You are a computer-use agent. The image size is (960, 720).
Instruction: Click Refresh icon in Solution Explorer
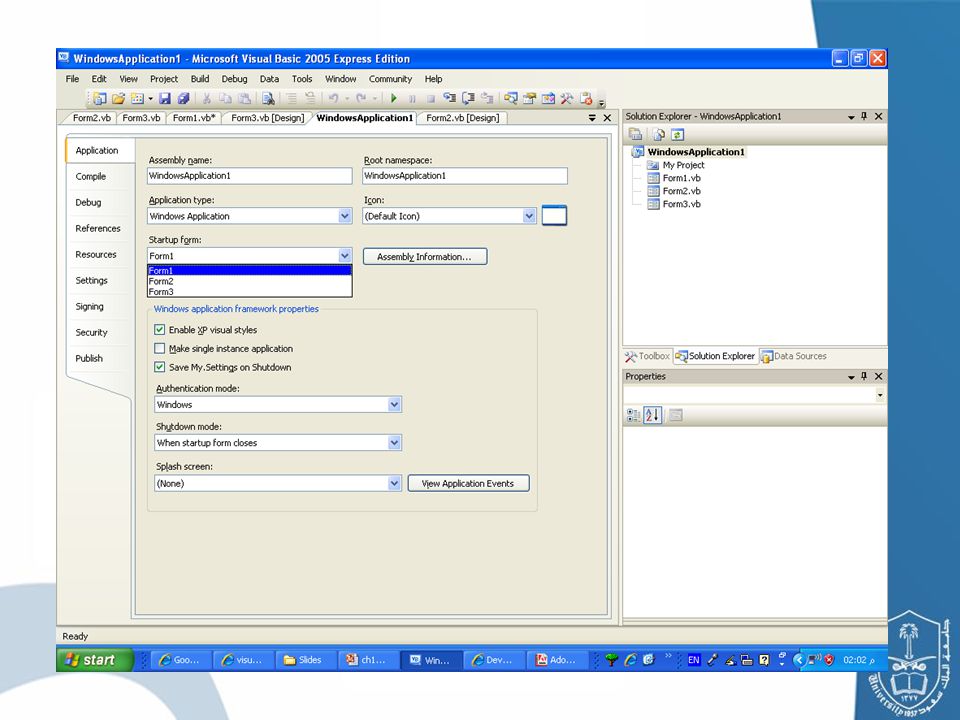coord(677,135)
